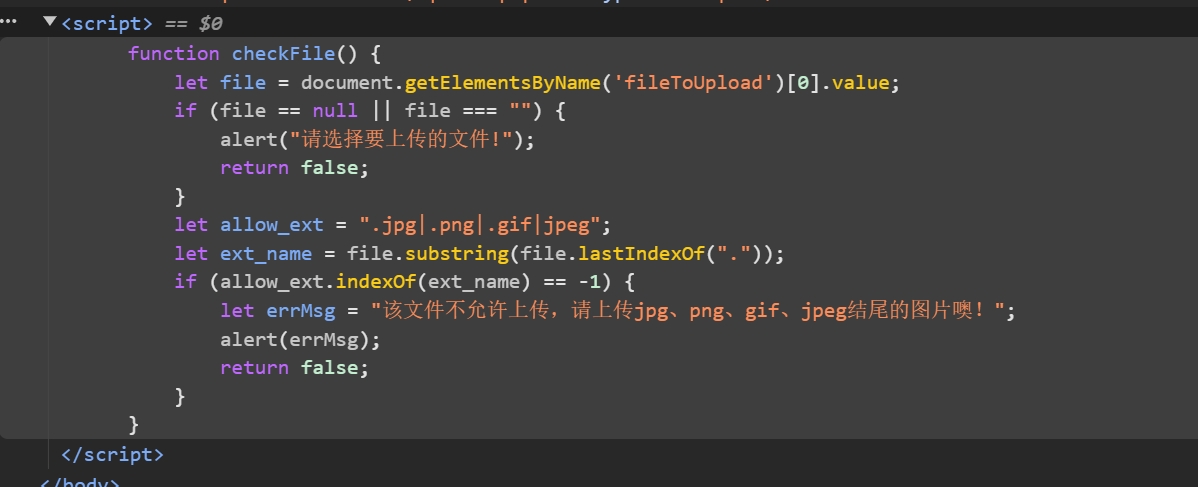Viewport: 1198px width, 487px height.
Task: Click the ".jpg|.png|.gif|jpeg" string value
Action: 485,225
